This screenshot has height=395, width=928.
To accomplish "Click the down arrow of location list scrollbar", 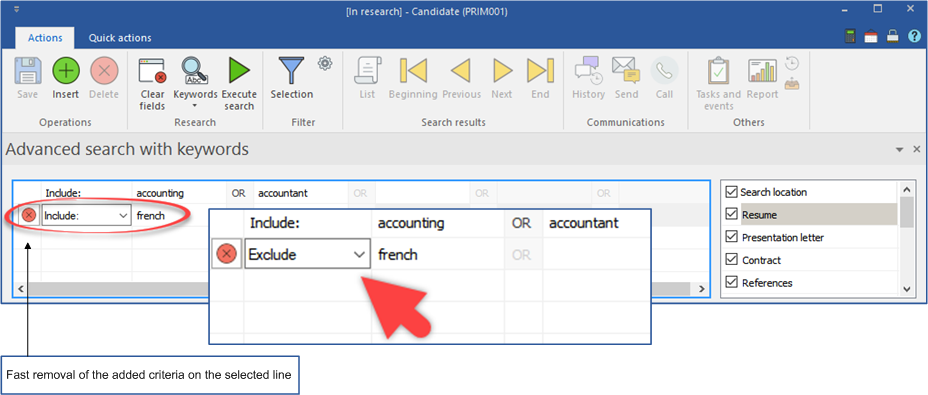I will click(x=907, y=289).
